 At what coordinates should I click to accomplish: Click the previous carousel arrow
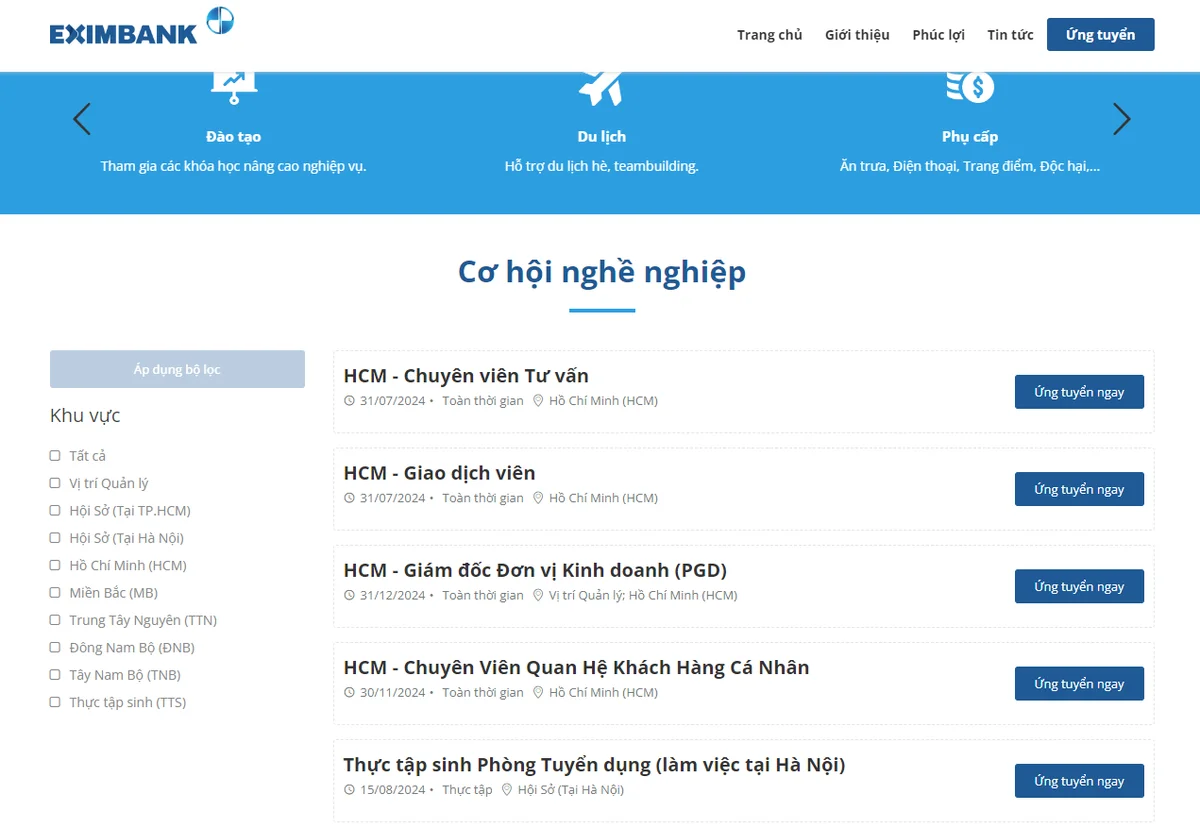[82, 119]
